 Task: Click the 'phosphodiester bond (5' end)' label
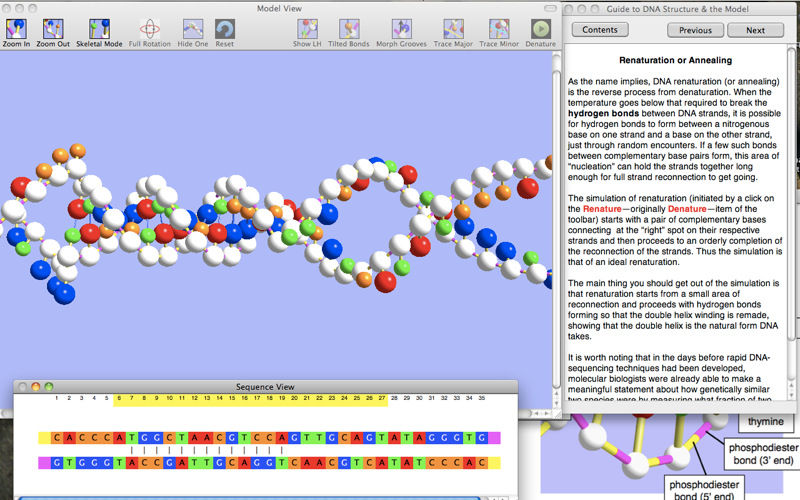coord(704,489)
